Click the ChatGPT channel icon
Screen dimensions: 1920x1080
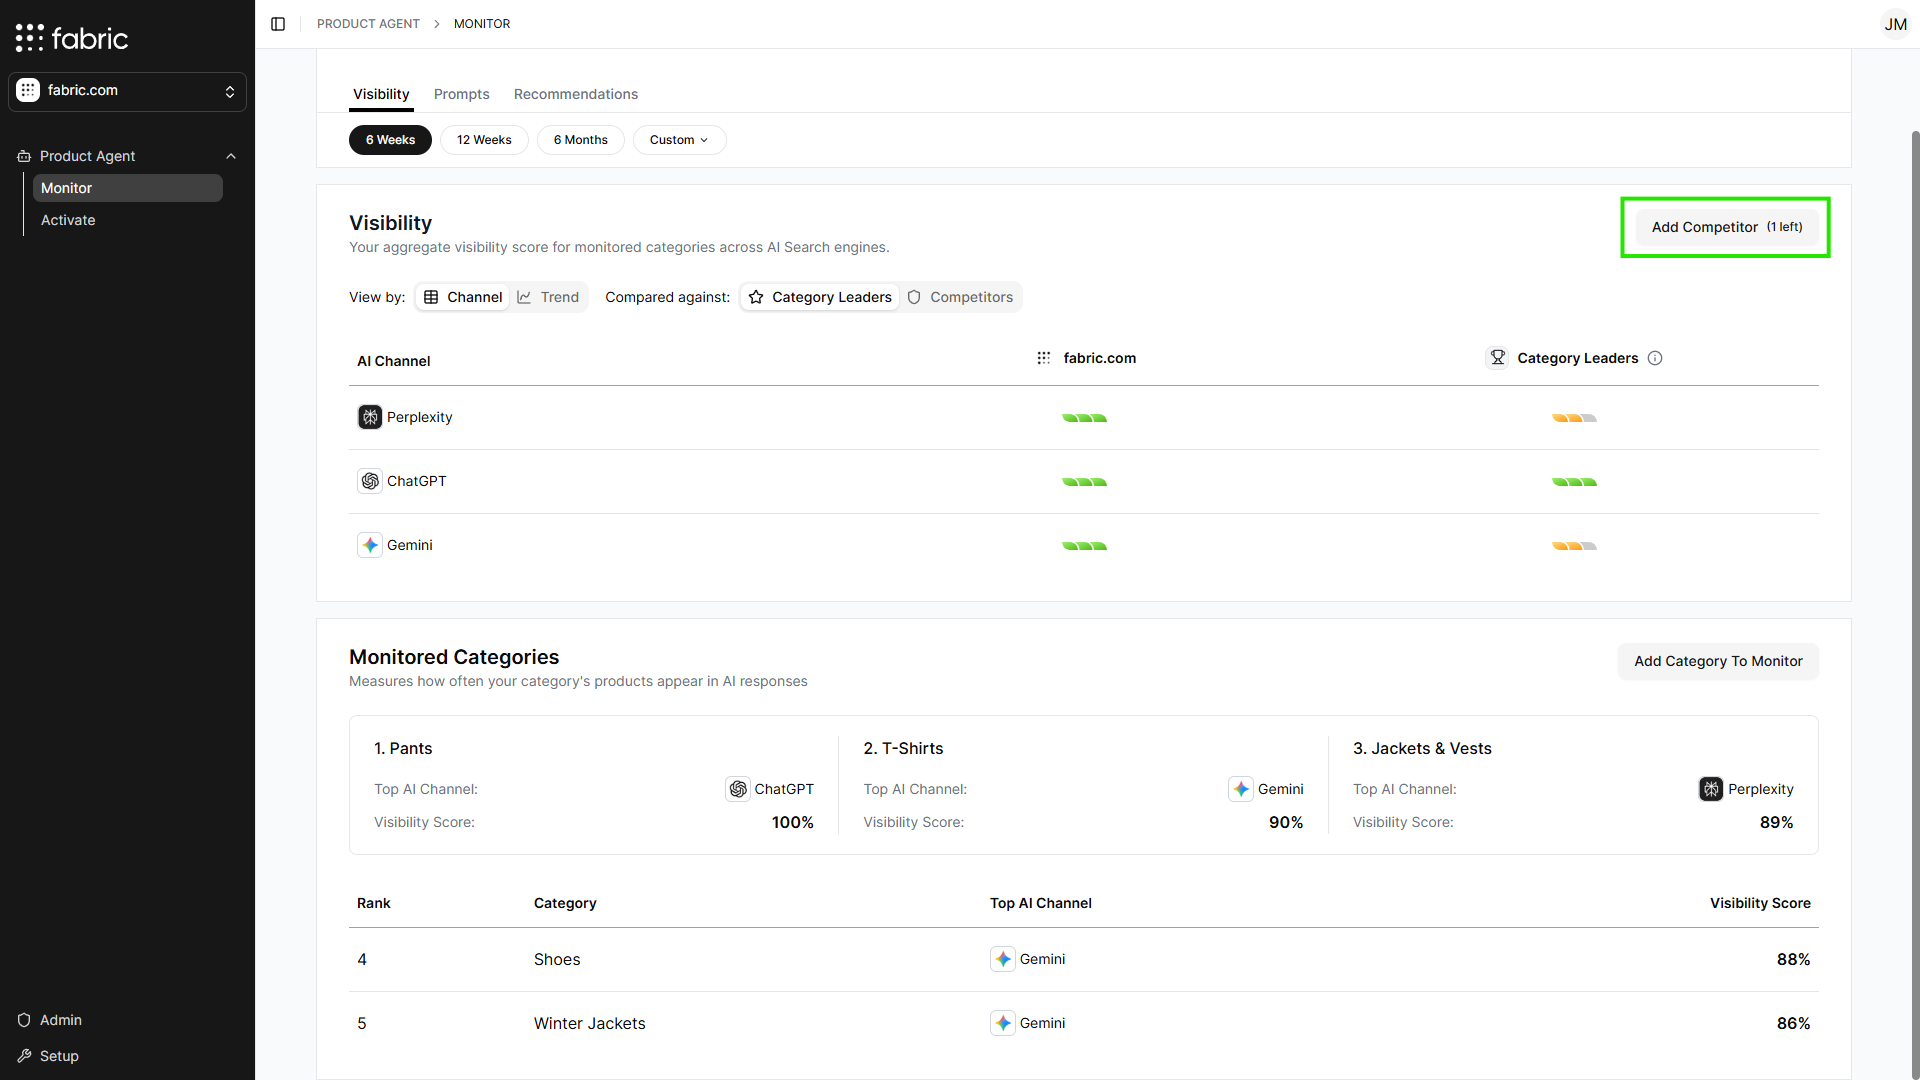[x=370, y=481]
